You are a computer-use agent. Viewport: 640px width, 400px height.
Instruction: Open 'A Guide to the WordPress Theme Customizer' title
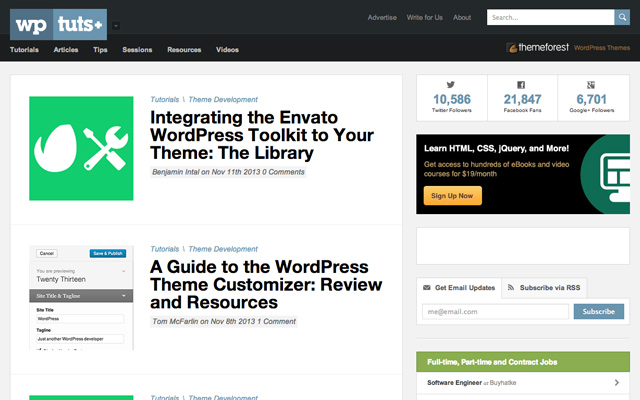pyautogui.click(x=266, y=284)
